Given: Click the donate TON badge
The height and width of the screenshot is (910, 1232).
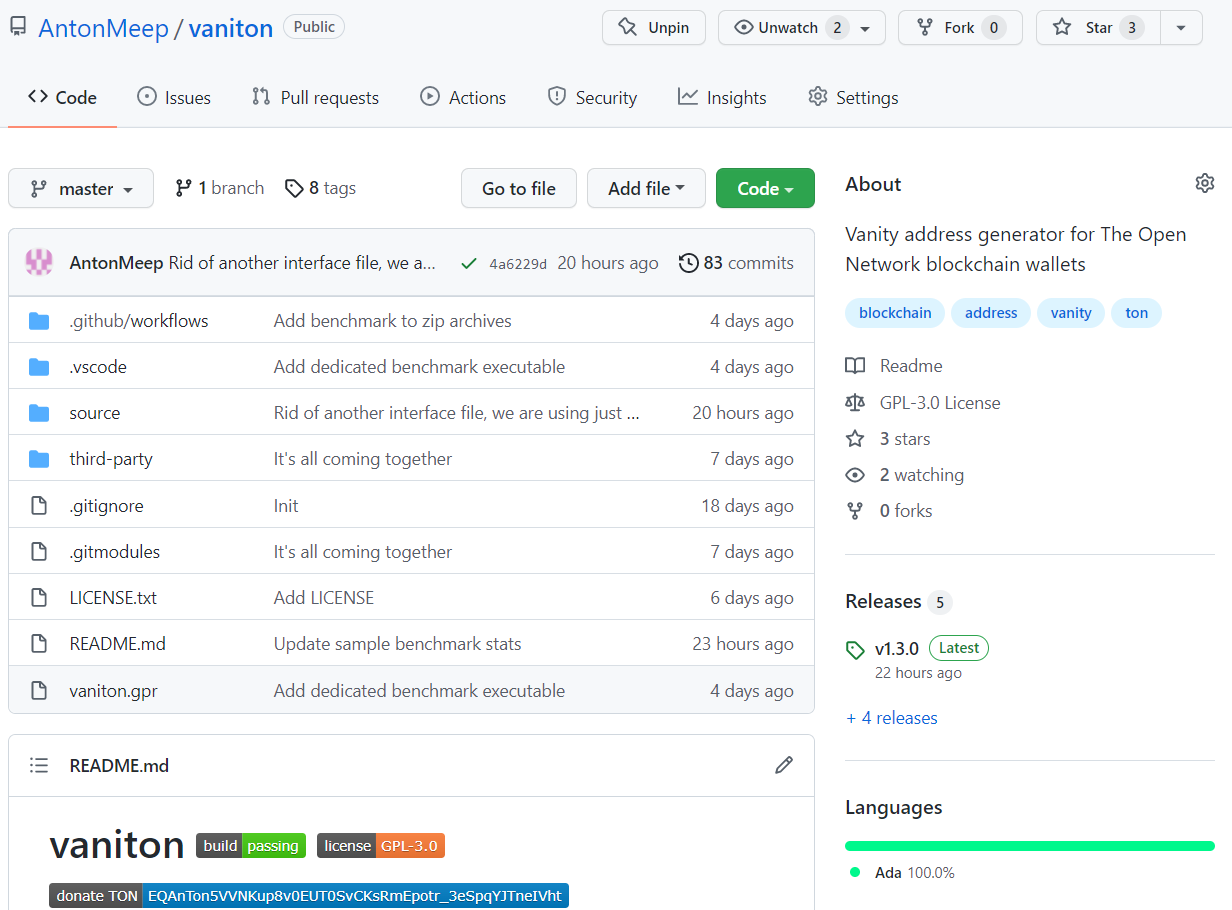Looking at the screenshot, I should click(x=309, y=895).
